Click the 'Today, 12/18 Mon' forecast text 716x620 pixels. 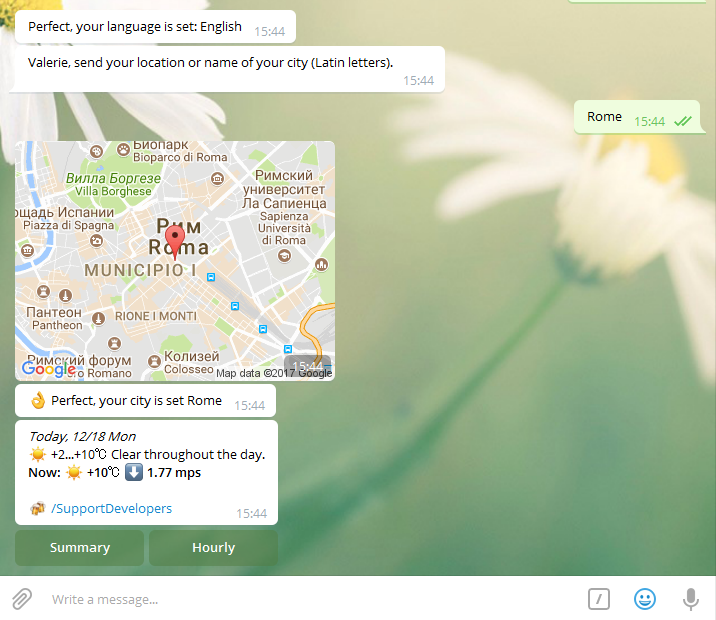[x=82, y=436]
